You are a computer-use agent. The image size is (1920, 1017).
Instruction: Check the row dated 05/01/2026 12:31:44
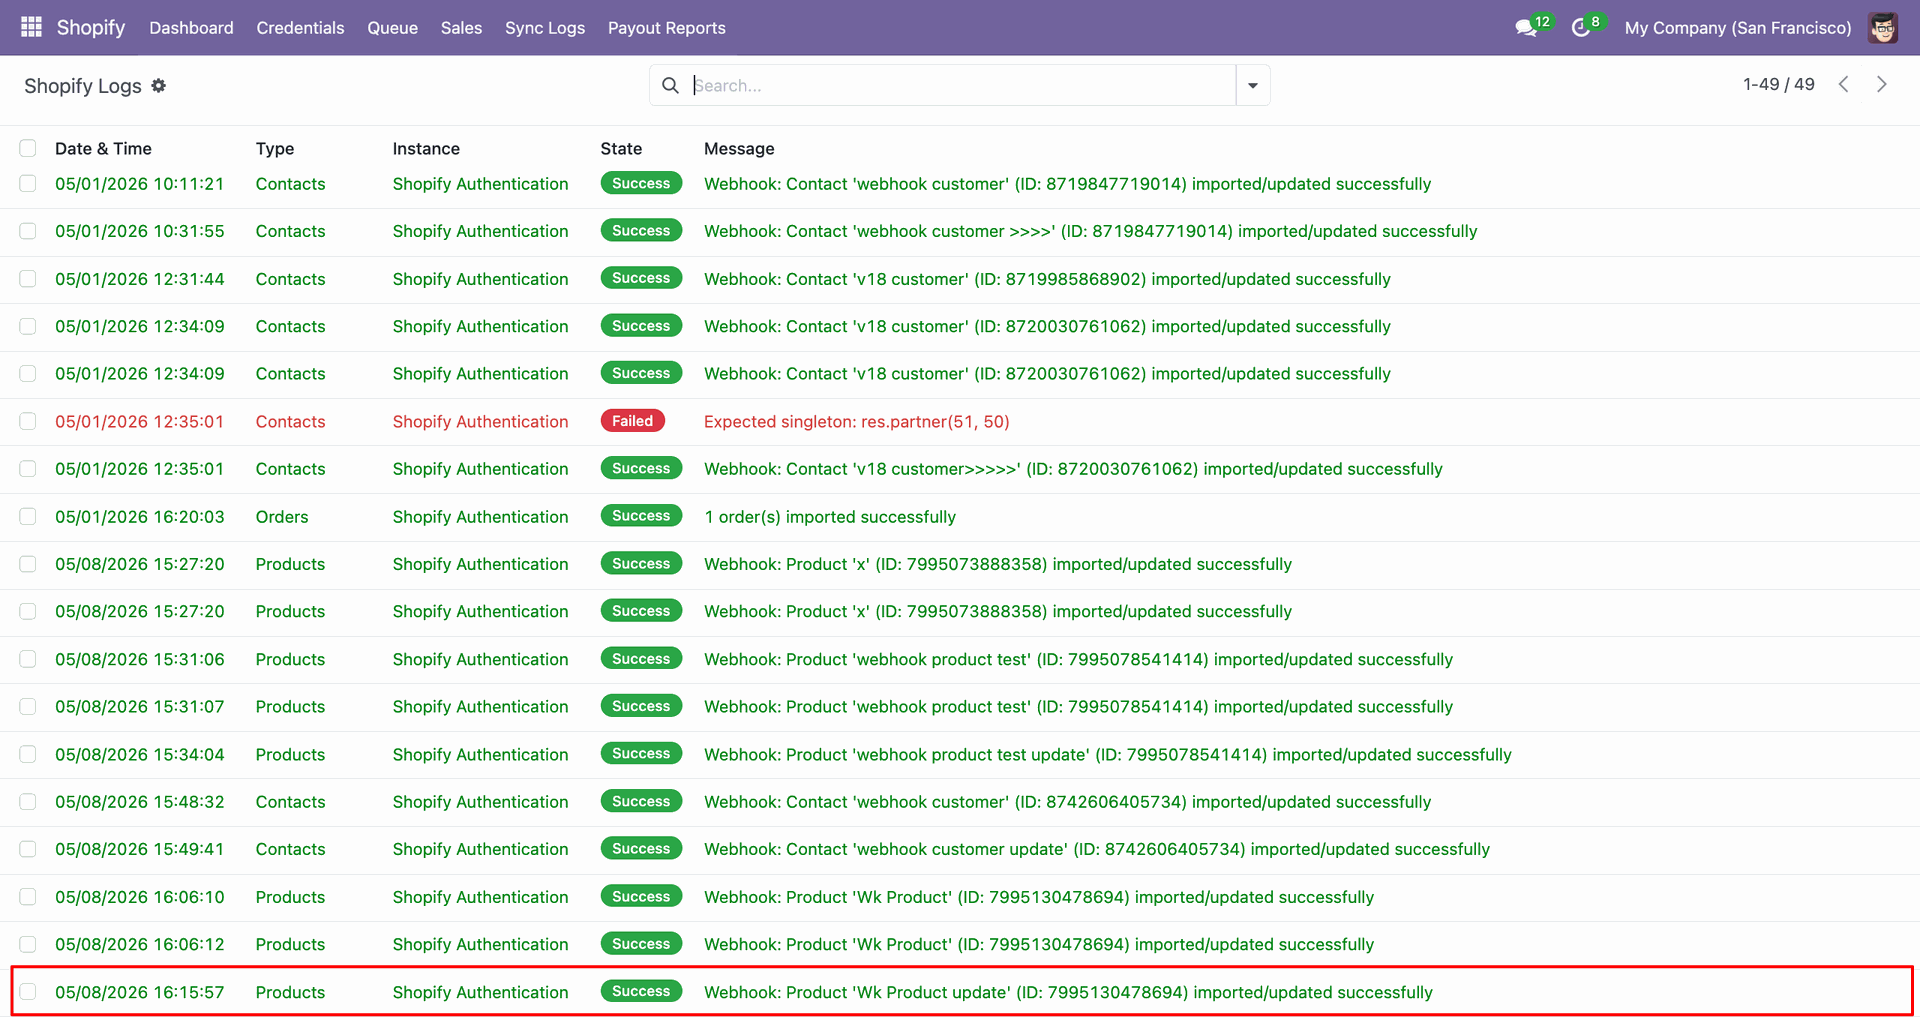pos(28,279)
